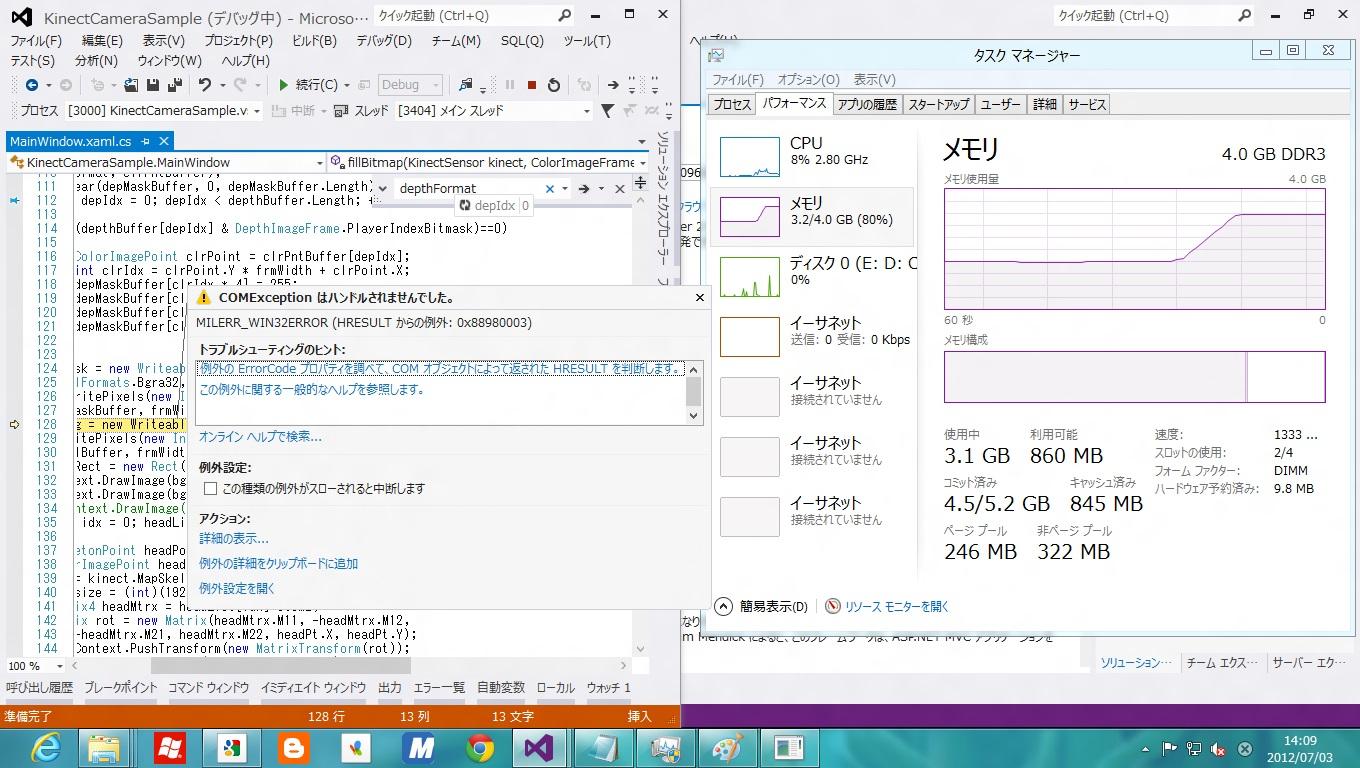Select the Memory item in Task Manager sidebar
This screenshot has height=768, width=1360.
point(812,217)
